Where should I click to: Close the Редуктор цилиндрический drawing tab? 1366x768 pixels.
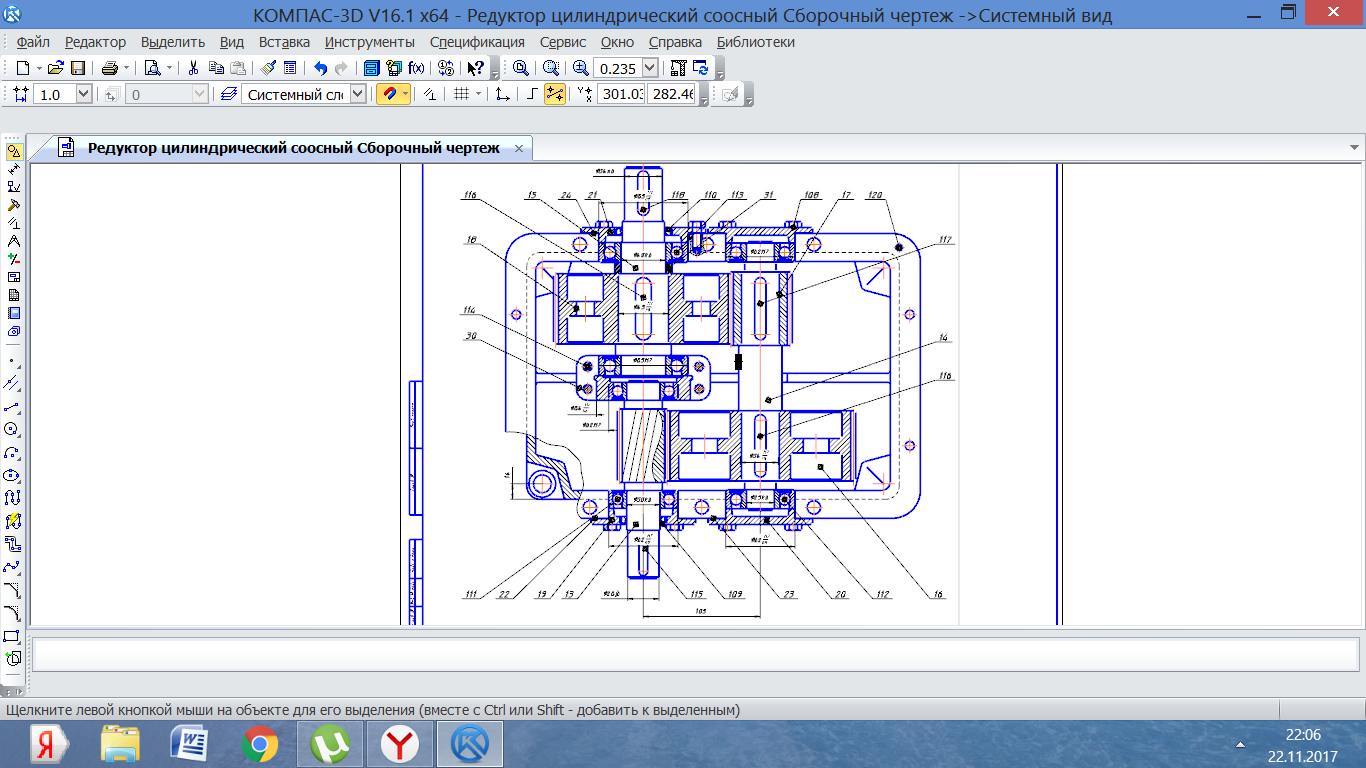pos(519,148)
